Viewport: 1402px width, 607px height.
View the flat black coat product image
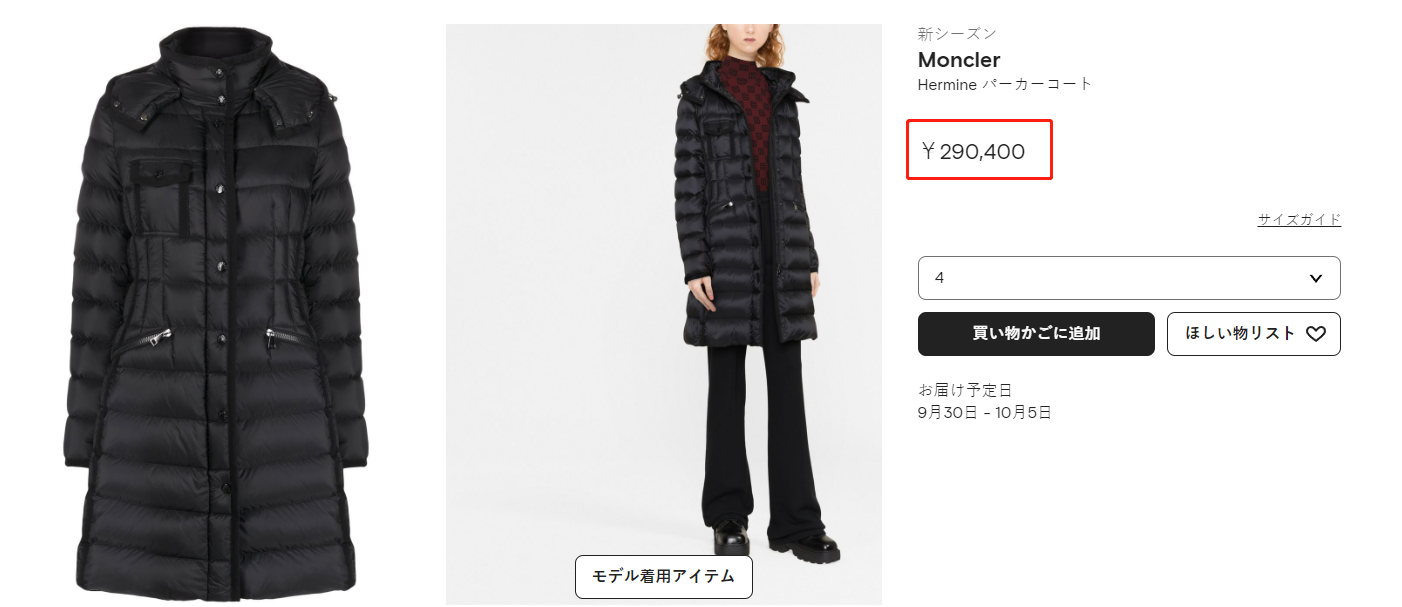click(x=218, y=313)
